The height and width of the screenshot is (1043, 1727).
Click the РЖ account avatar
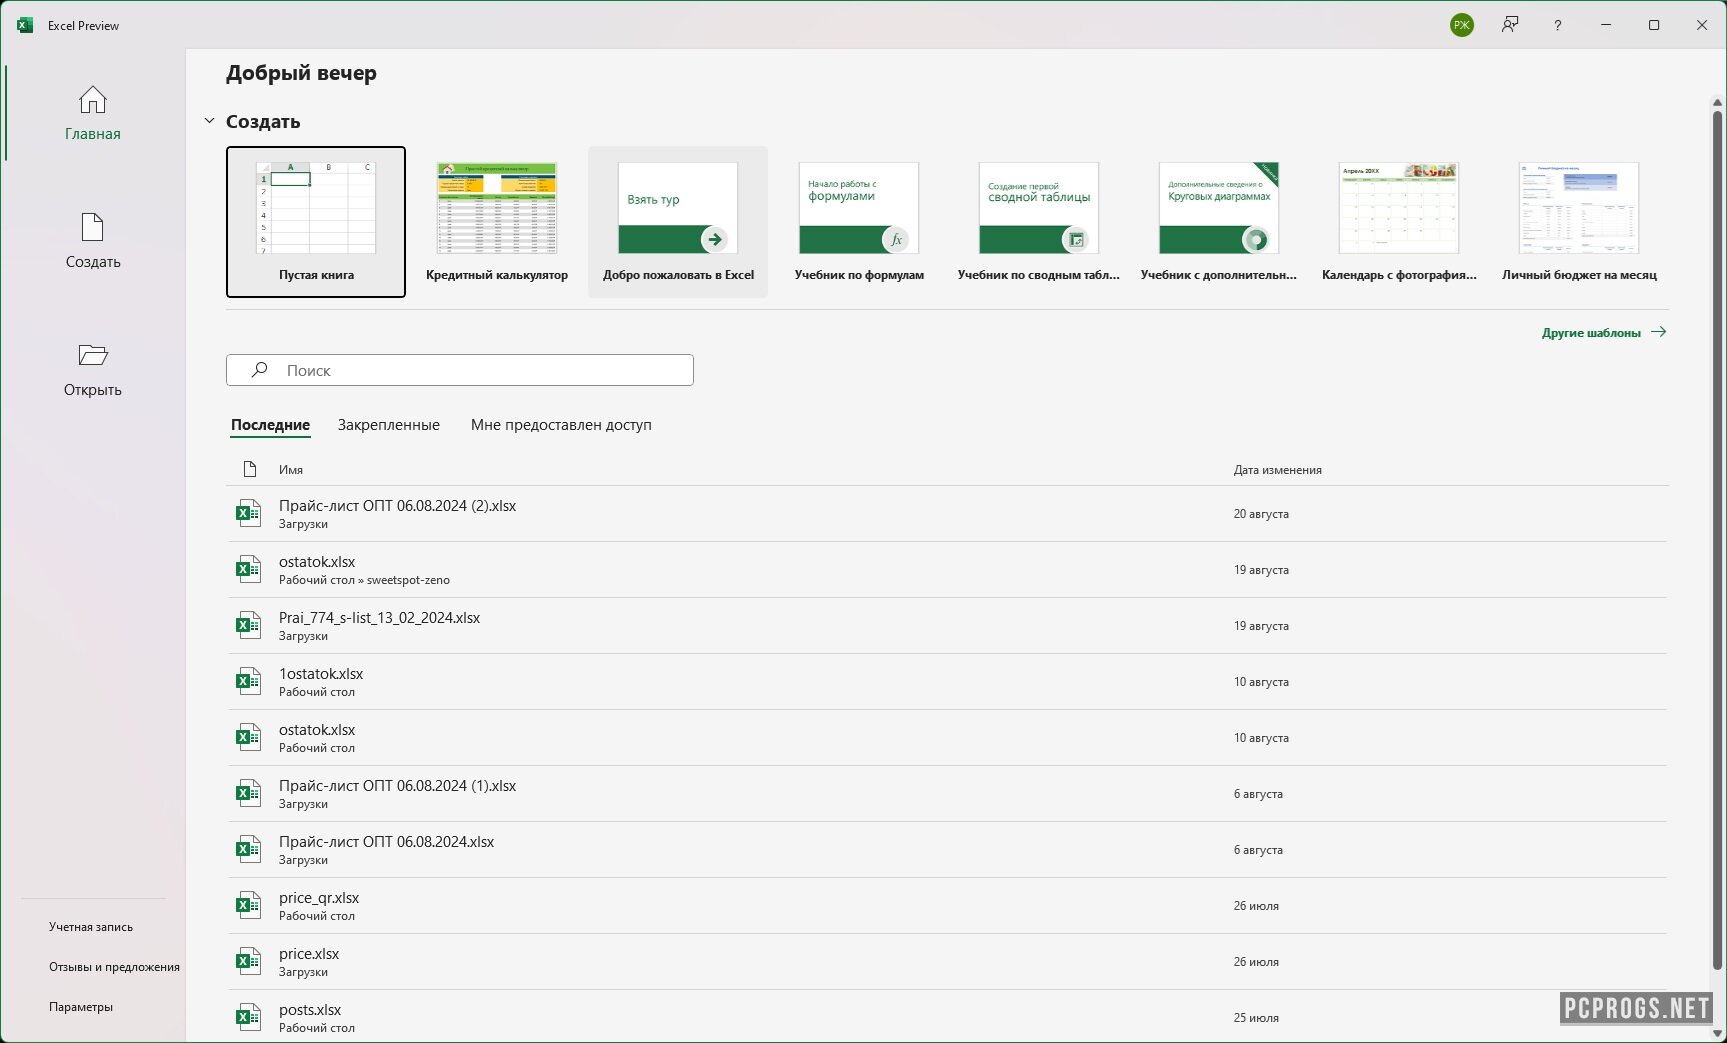coord(1462,25)
